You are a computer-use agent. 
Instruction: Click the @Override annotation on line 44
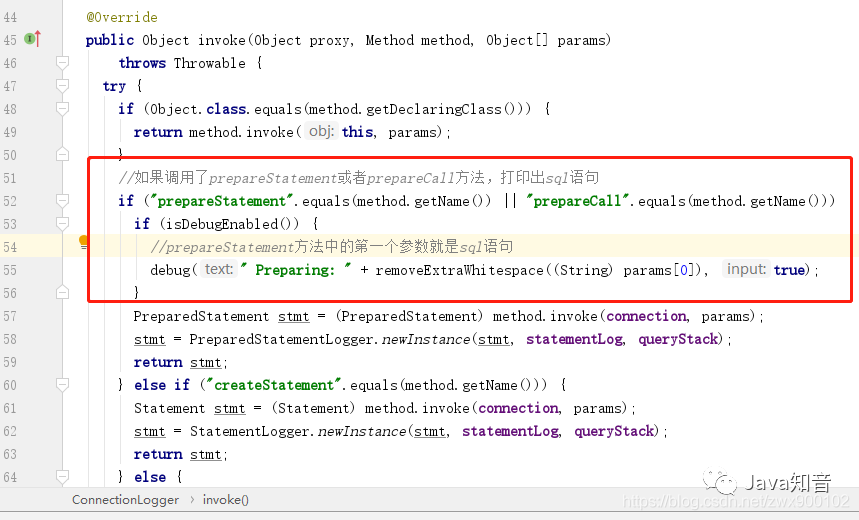(x=122, y=18)
